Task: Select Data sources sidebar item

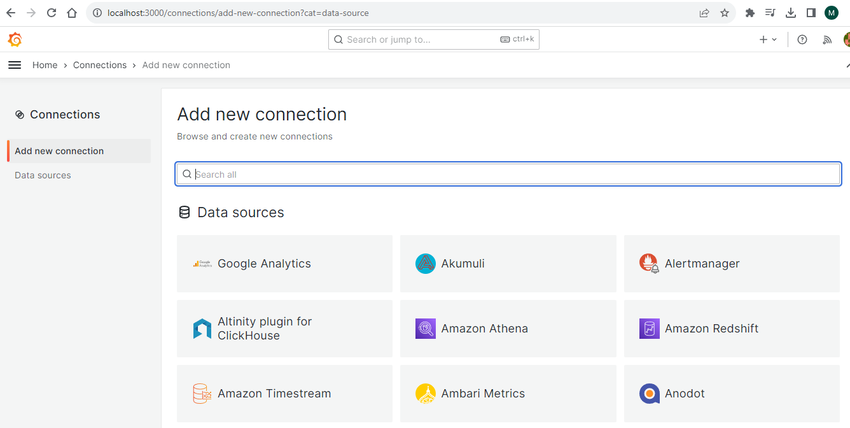Action: 43,176
